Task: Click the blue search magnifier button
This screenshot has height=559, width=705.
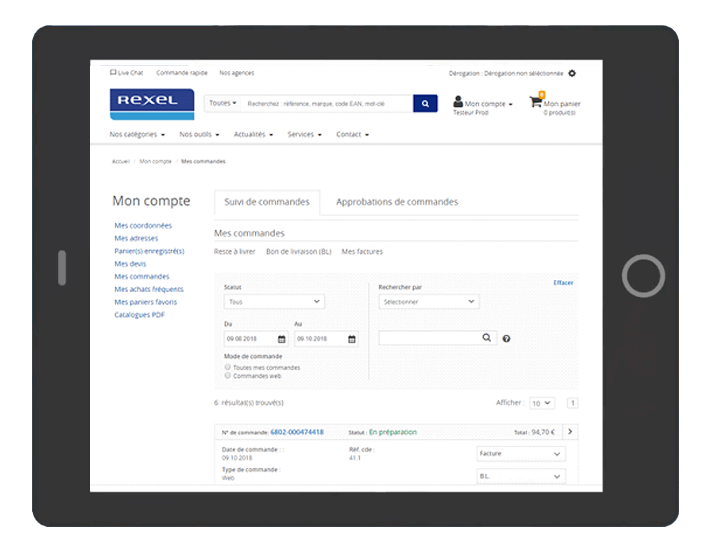Action: tap(425, 103)
